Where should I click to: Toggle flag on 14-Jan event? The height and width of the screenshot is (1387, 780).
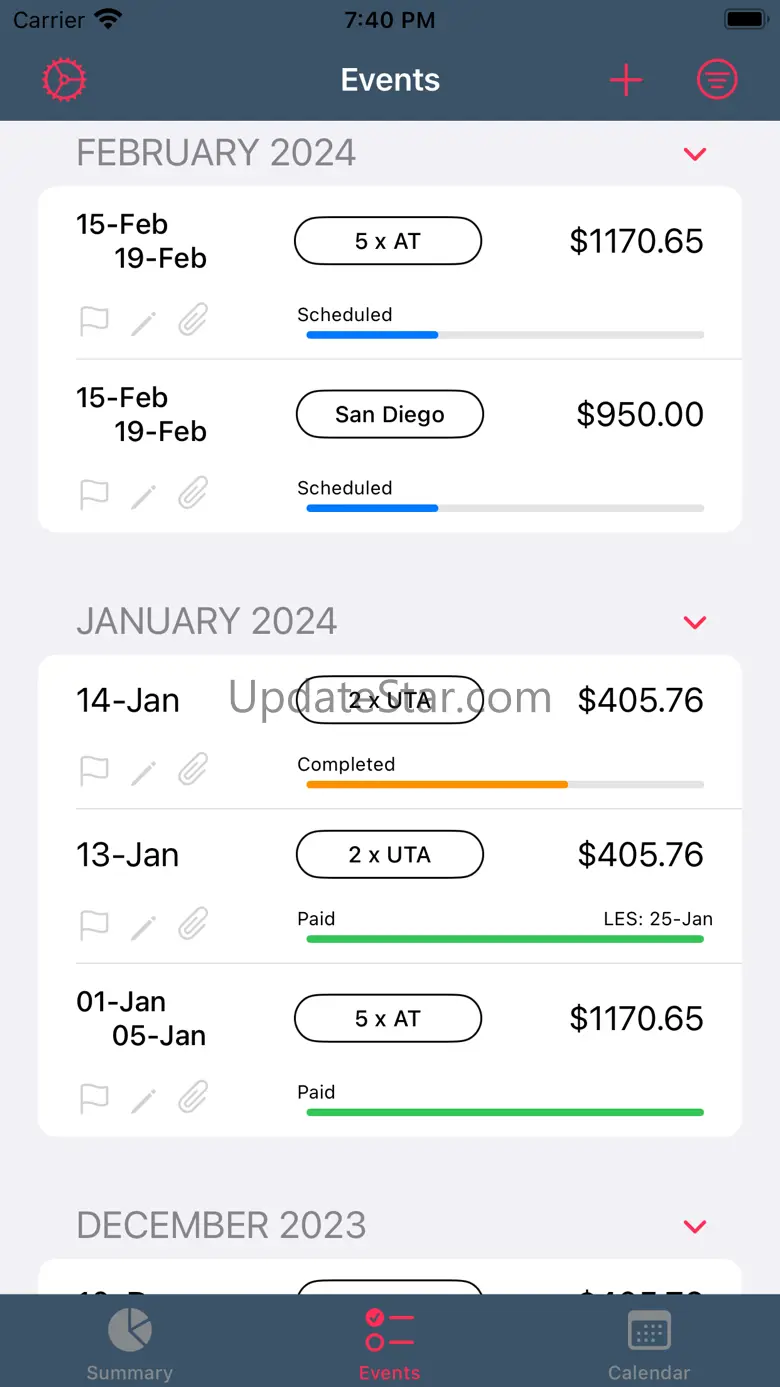(94, 772)
